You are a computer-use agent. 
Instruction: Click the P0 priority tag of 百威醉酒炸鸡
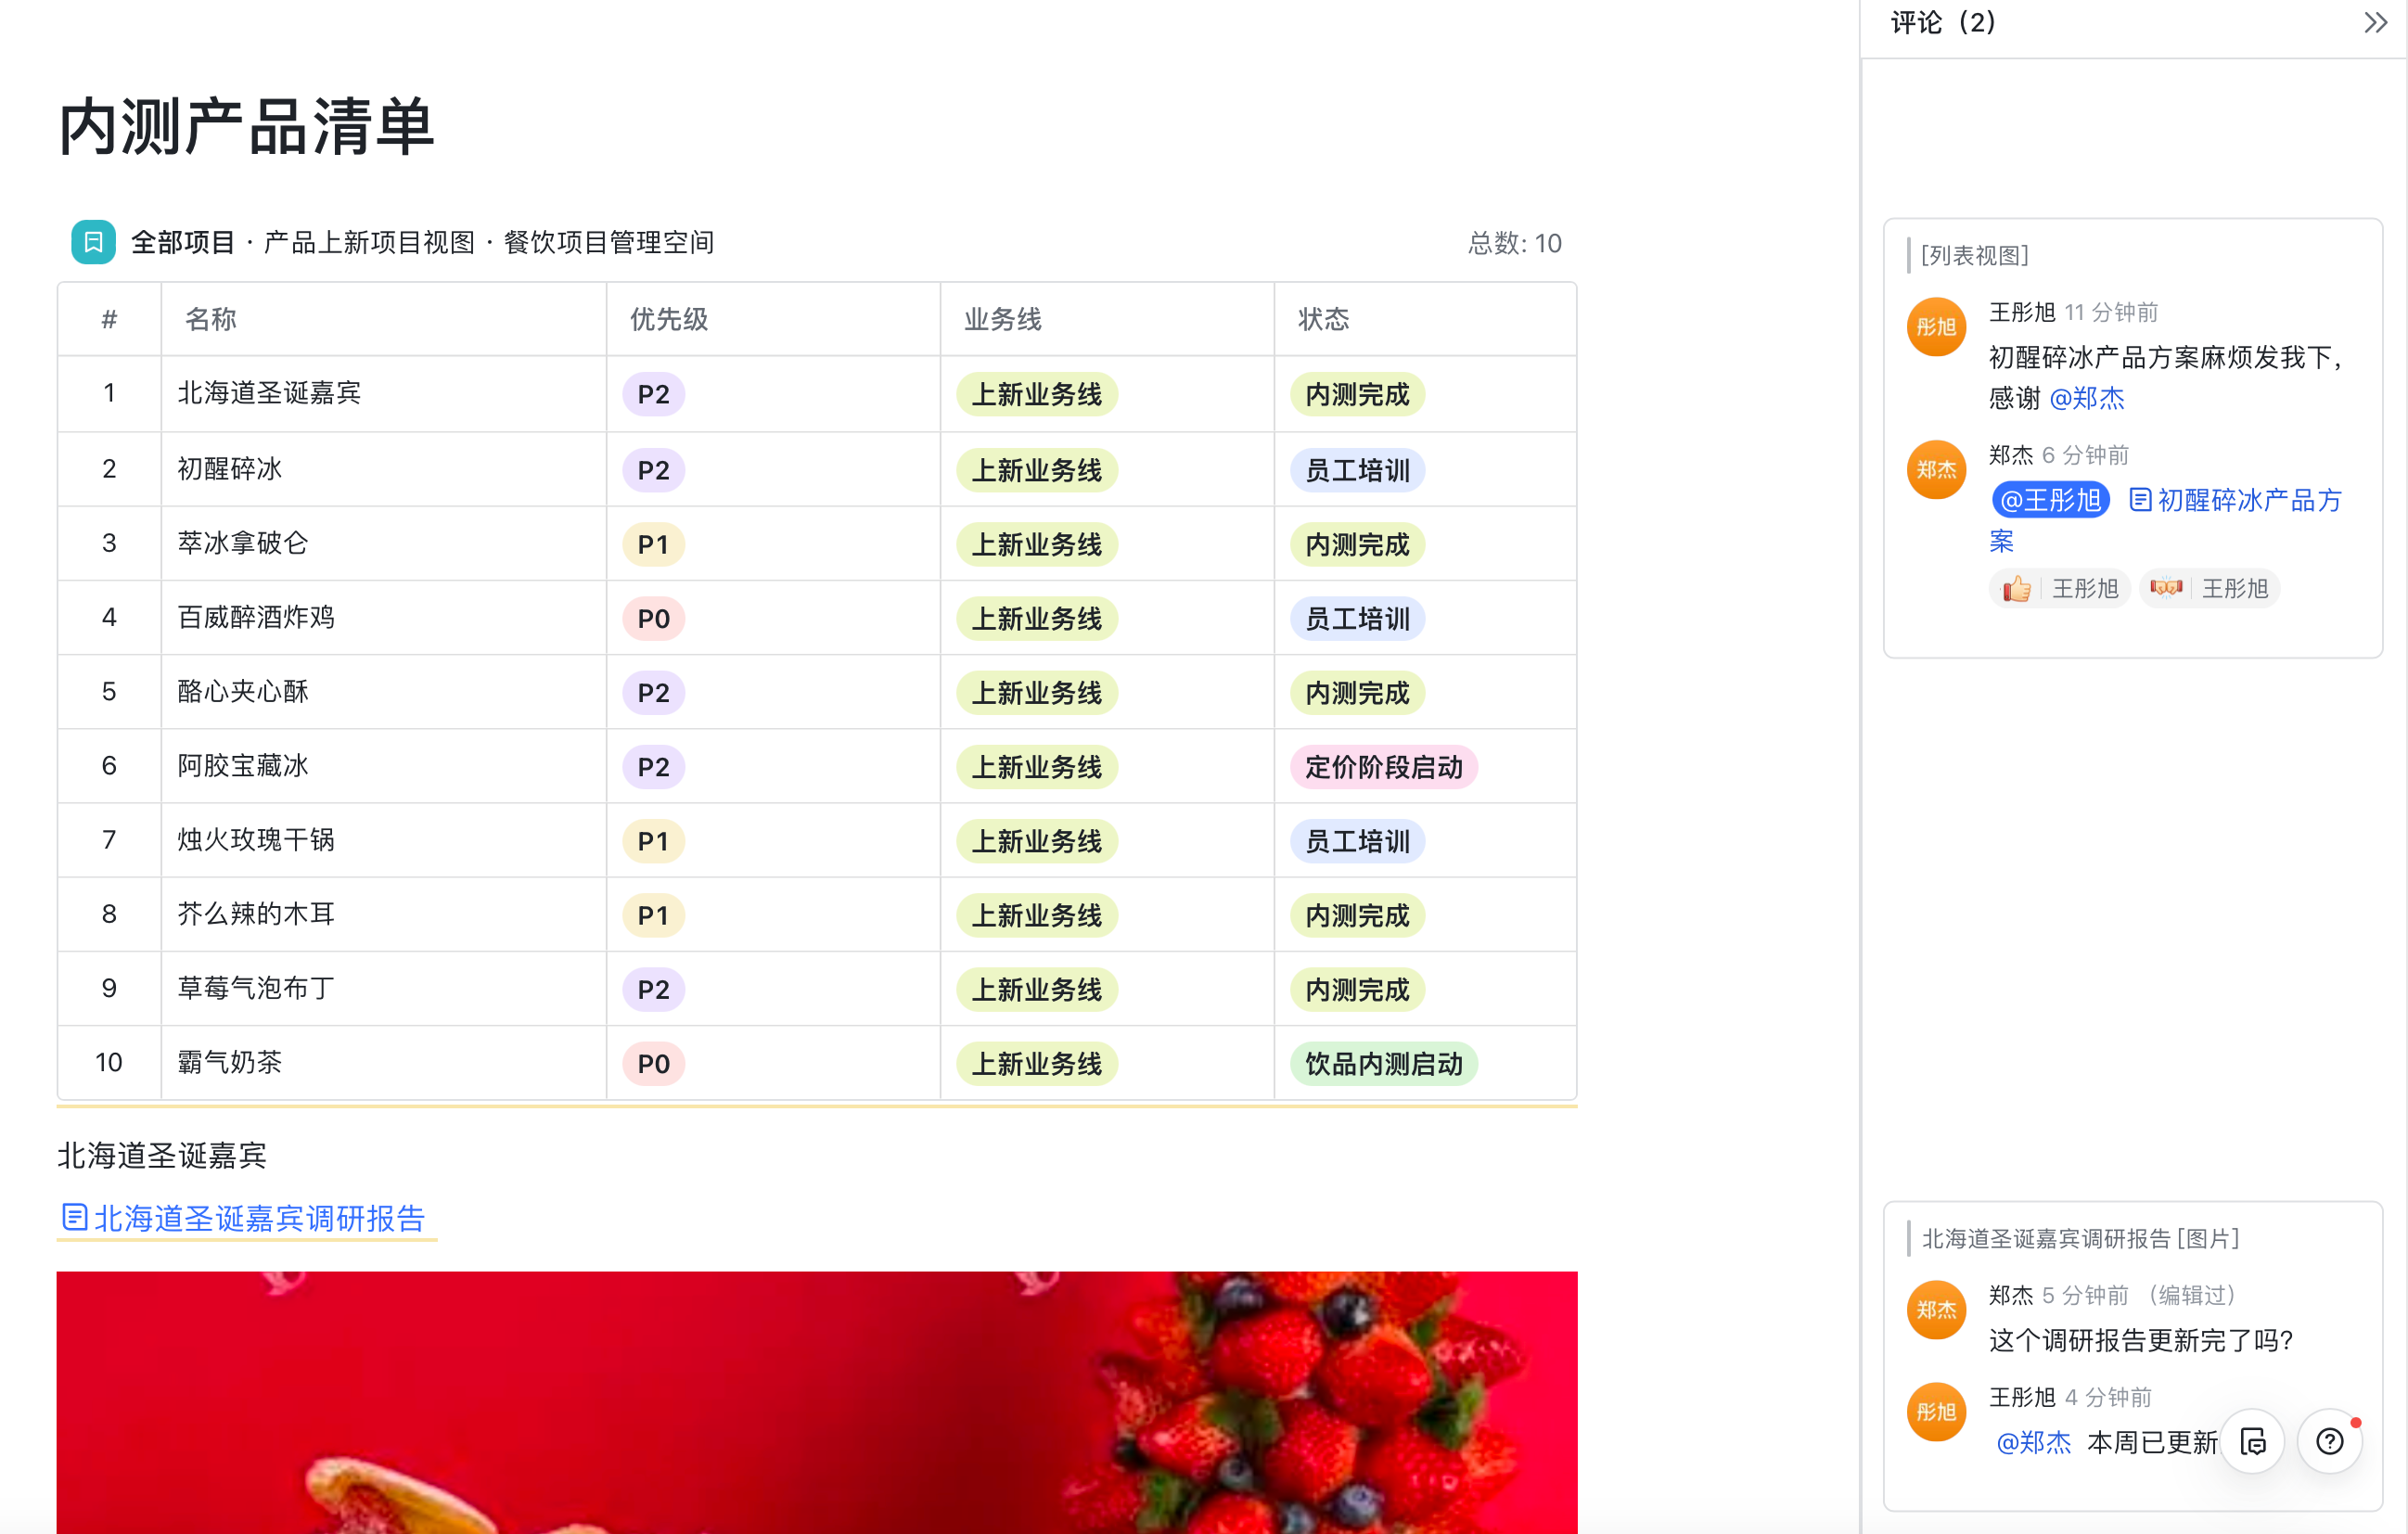point(653,619)
